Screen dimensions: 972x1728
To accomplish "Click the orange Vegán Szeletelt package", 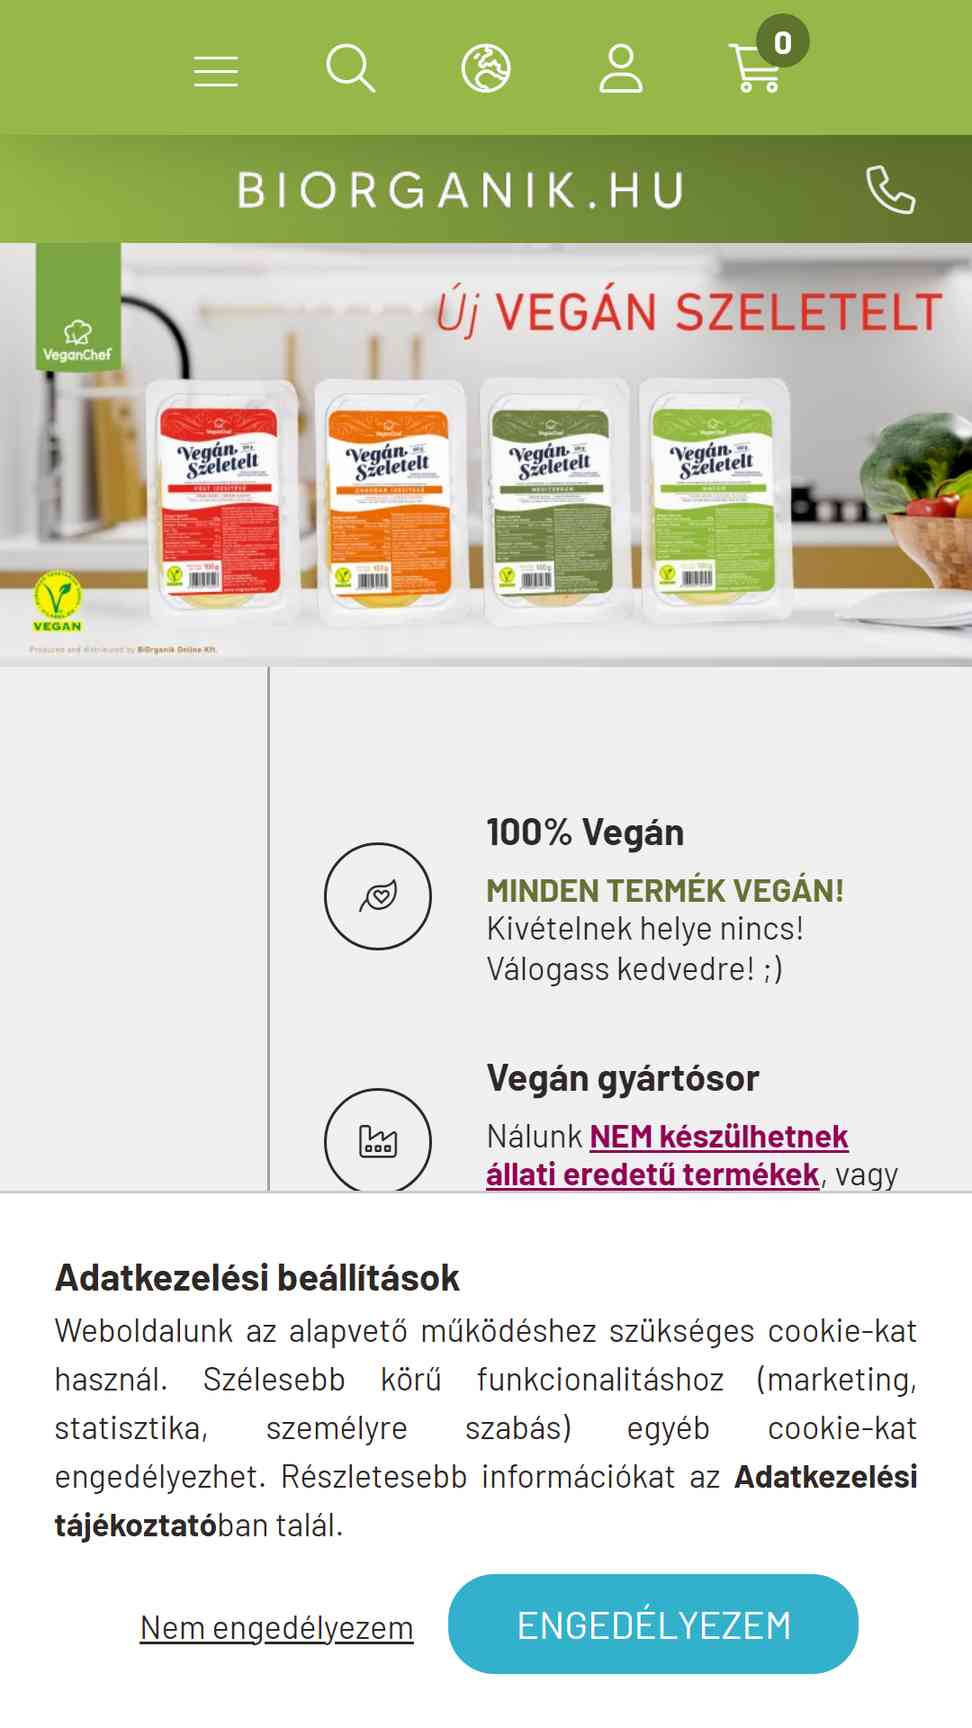I will 390,500.
